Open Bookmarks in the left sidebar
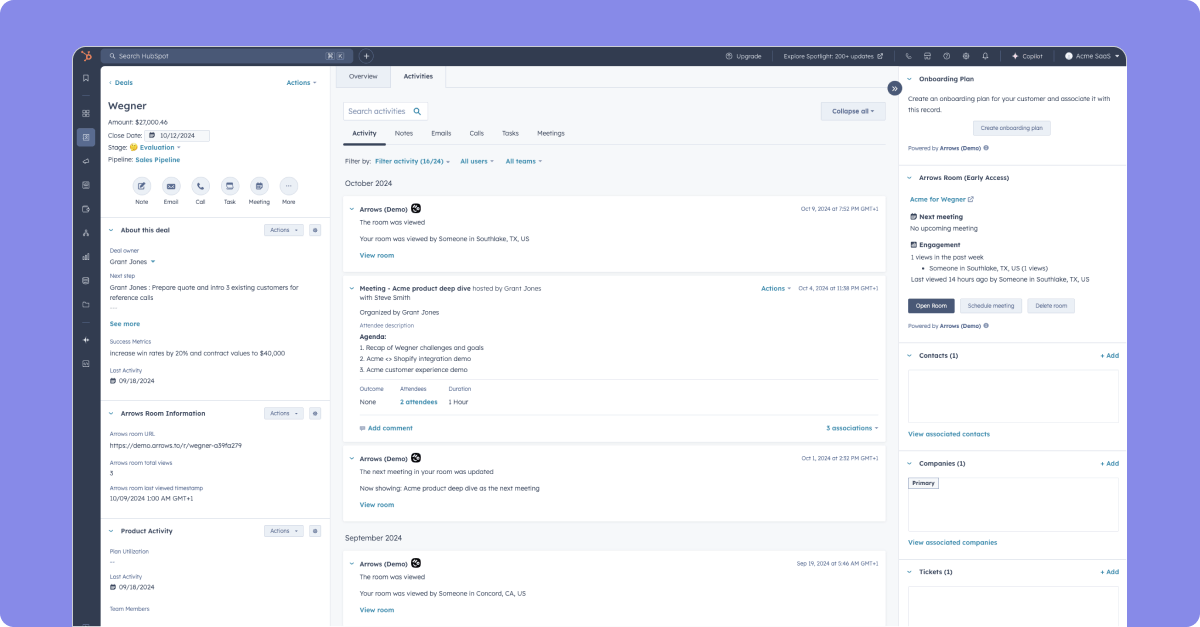The height and width of the screenshot is (627, 1200). (86, 78)
